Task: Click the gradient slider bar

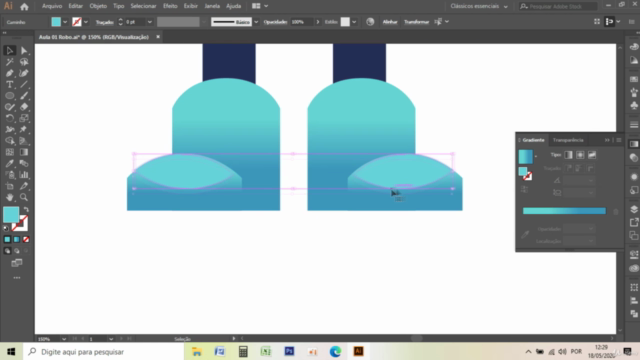Action: tap(564, 211)
